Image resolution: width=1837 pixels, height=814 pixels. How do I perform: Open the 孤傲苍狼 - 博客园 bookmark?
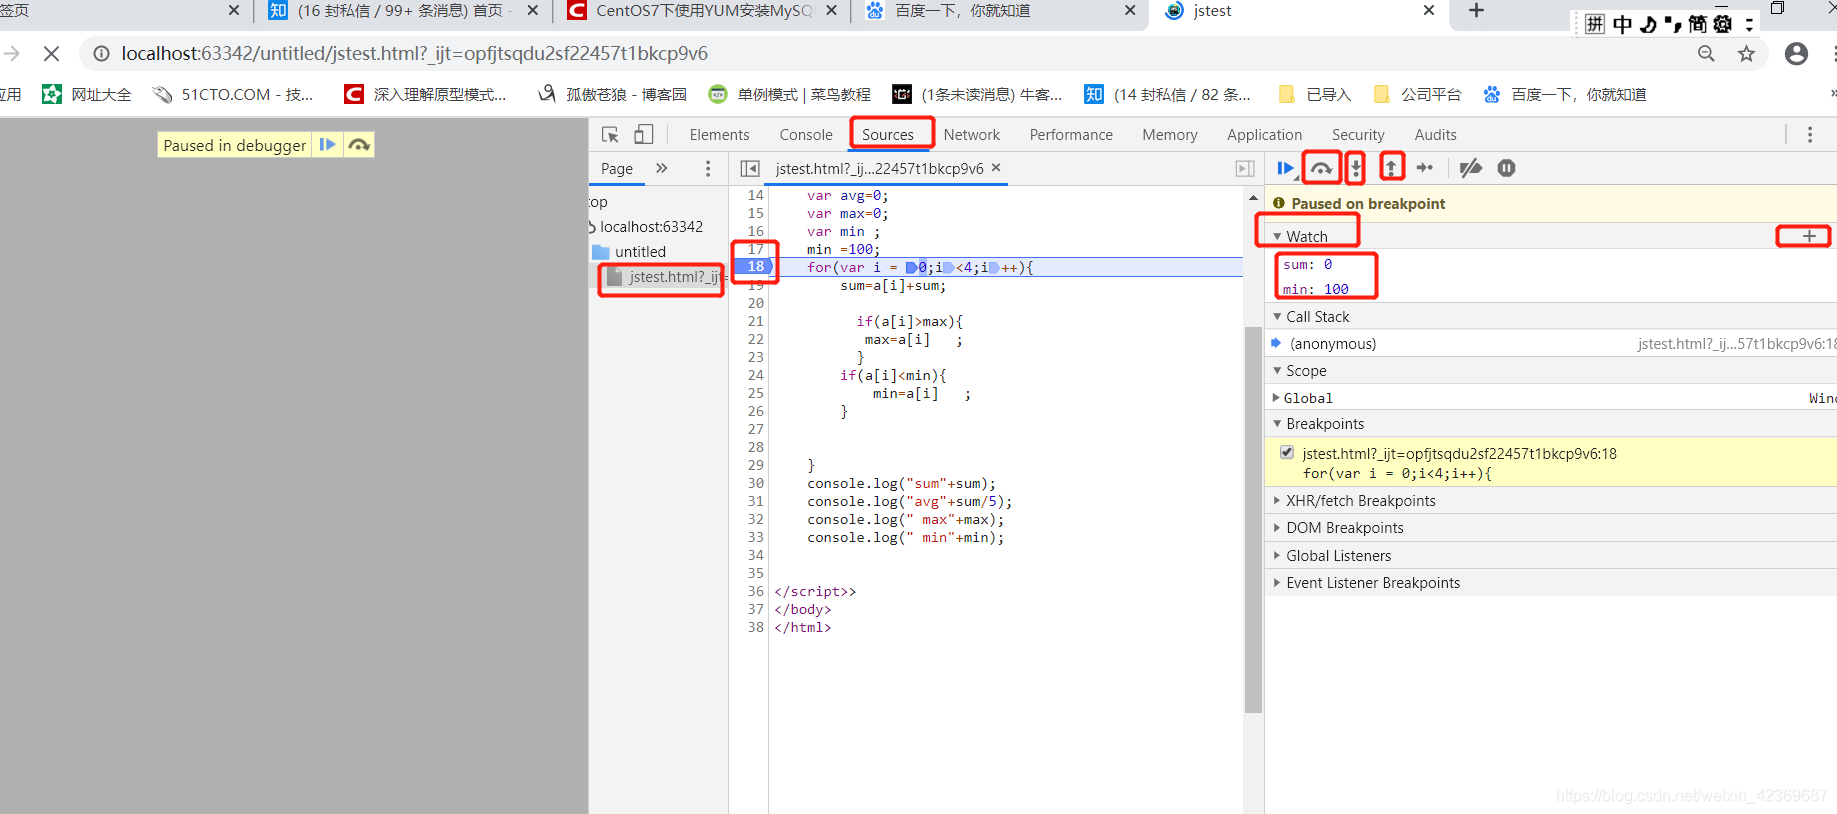pos(612,94)
